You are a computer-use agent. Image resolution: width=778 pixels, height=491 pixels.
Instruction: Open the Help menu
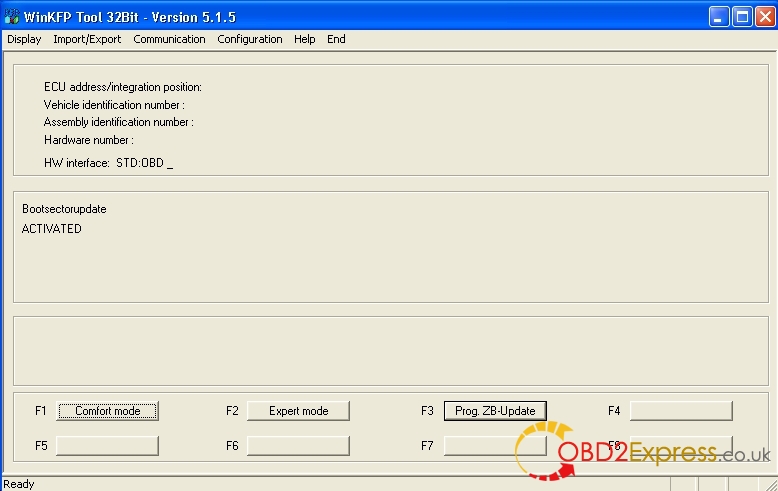[x=305, y=39]
